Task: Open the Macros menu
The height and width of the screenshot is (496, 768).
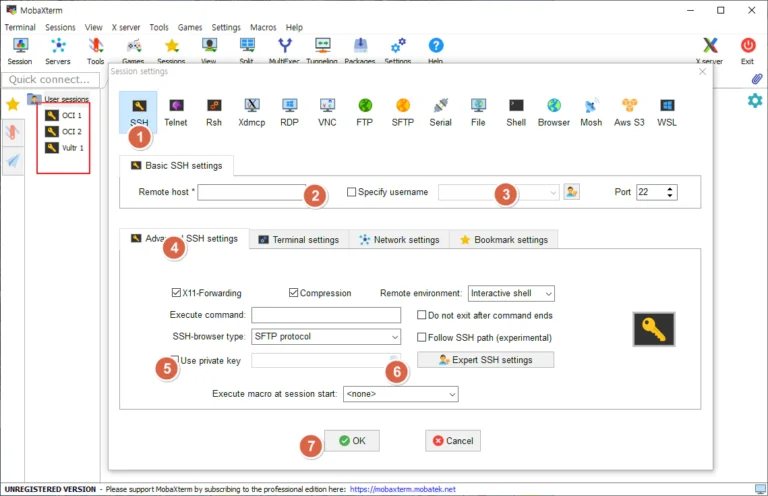Action: pos(263,27)
